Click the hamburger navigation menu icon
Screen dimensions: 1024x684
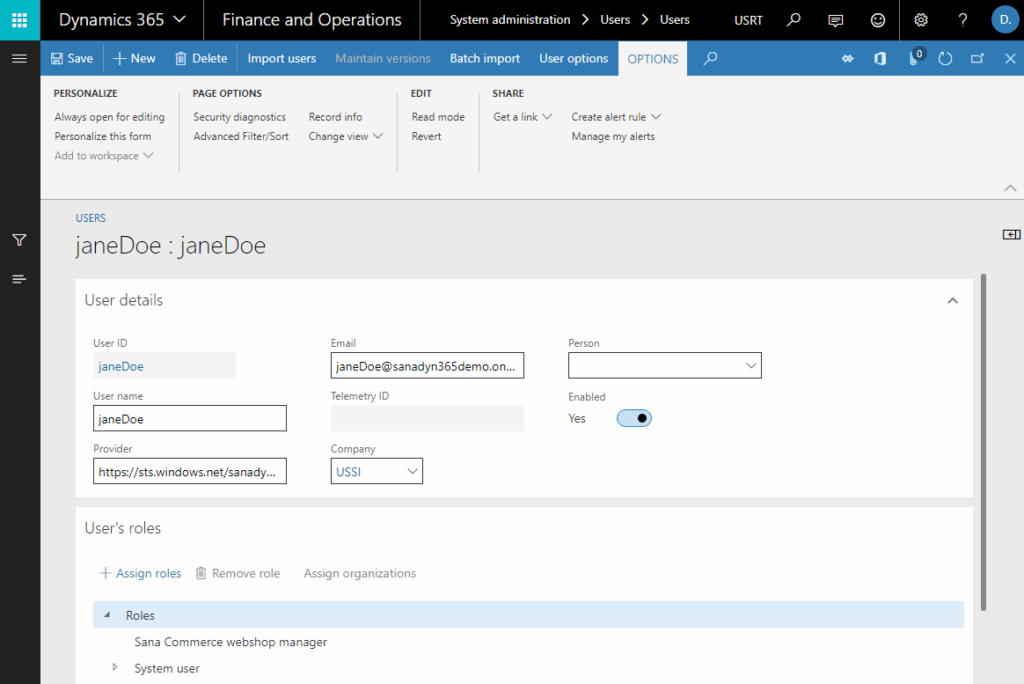coord(19,59)
